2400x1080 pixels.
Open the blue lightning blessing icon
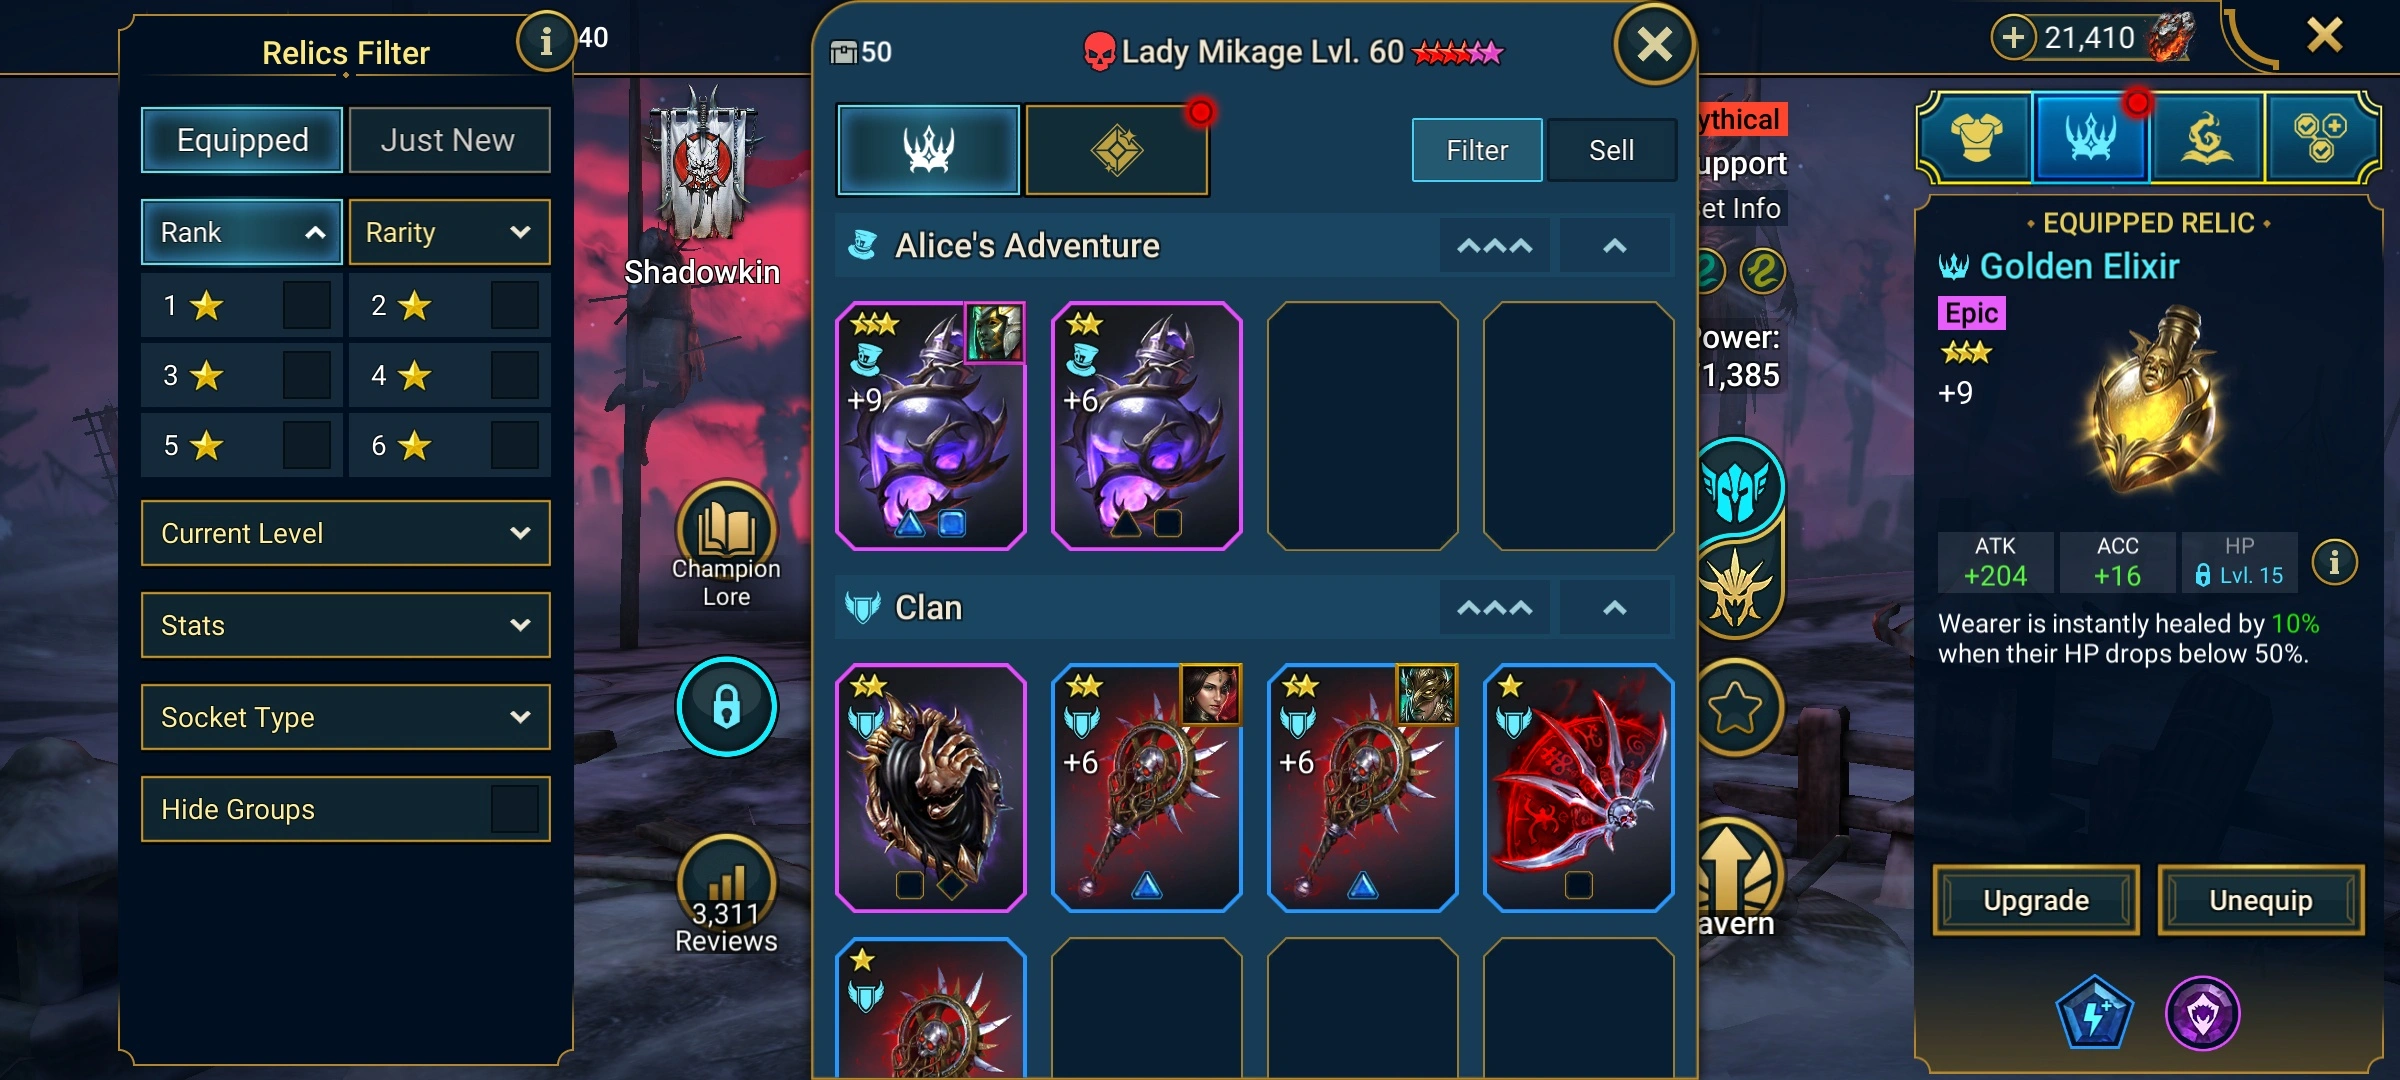point(2094,1013)
